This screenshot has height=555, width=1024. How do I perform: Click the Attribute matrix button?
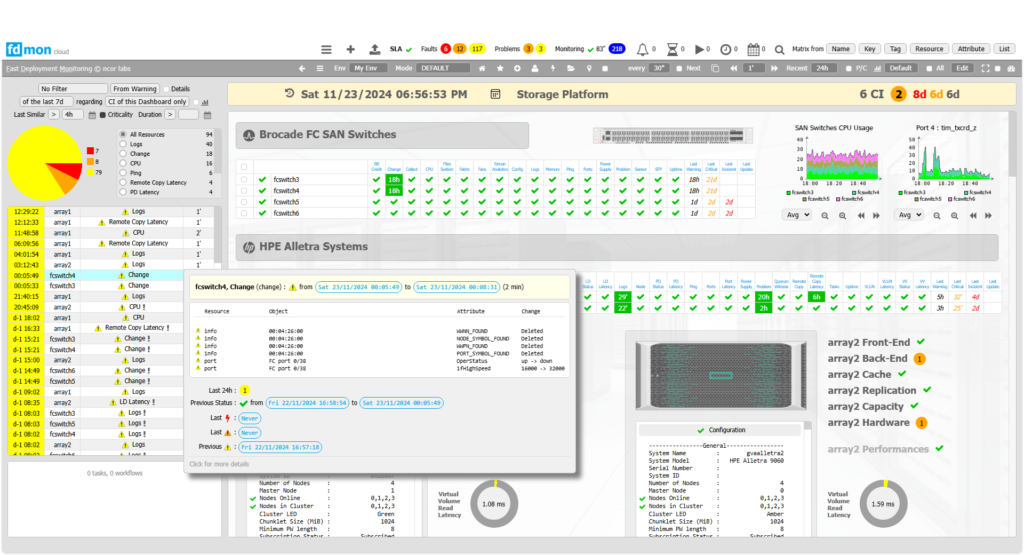970,49
